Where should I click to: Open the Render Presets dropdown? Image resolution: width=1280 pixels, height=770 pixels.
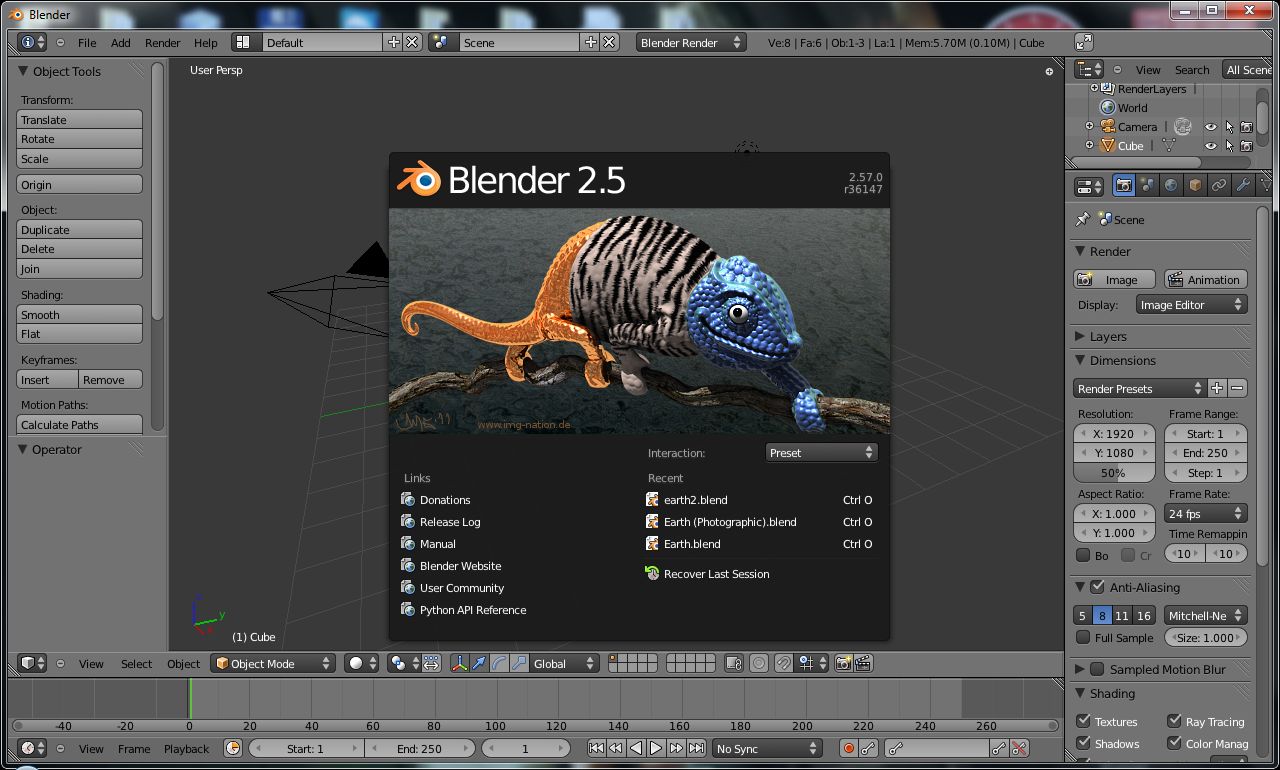[1140, 388]
